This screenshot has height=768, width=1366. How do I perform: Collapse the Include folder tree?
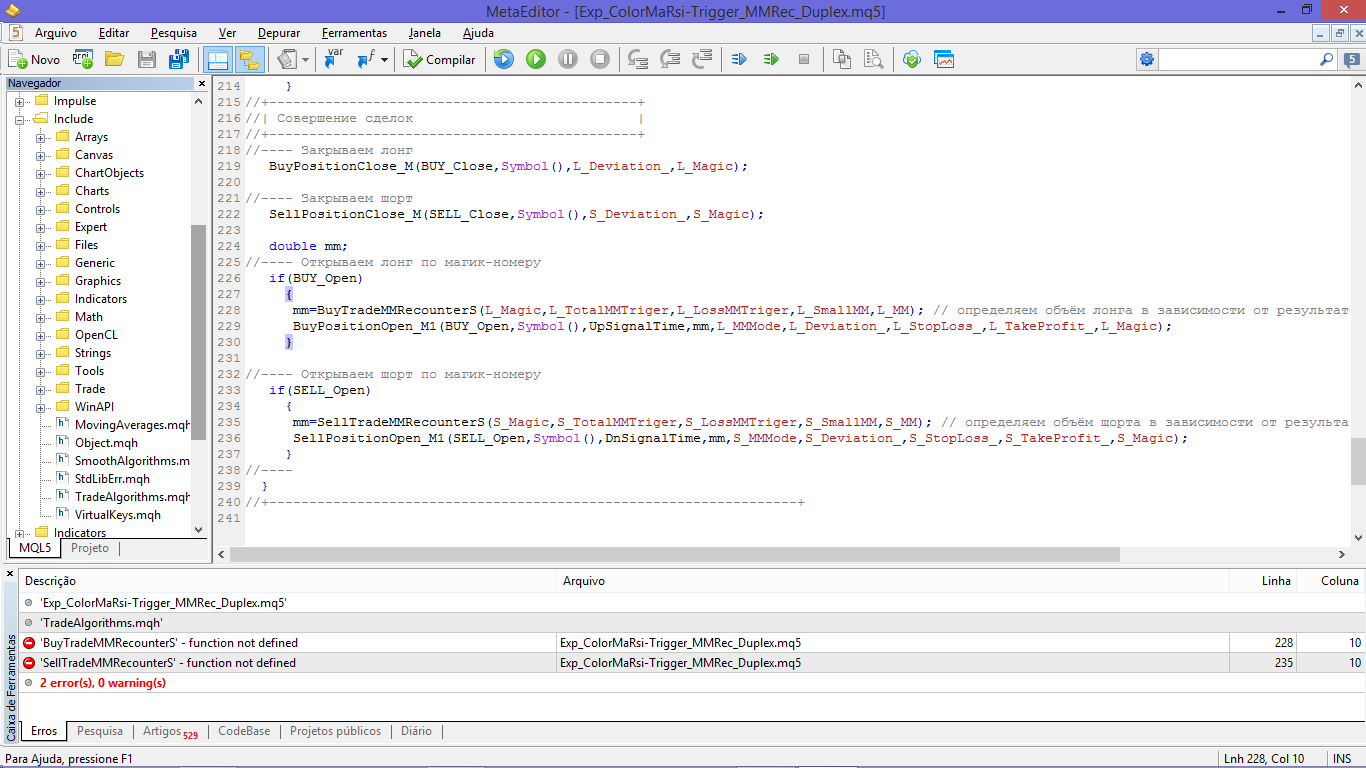coord(17,118)
